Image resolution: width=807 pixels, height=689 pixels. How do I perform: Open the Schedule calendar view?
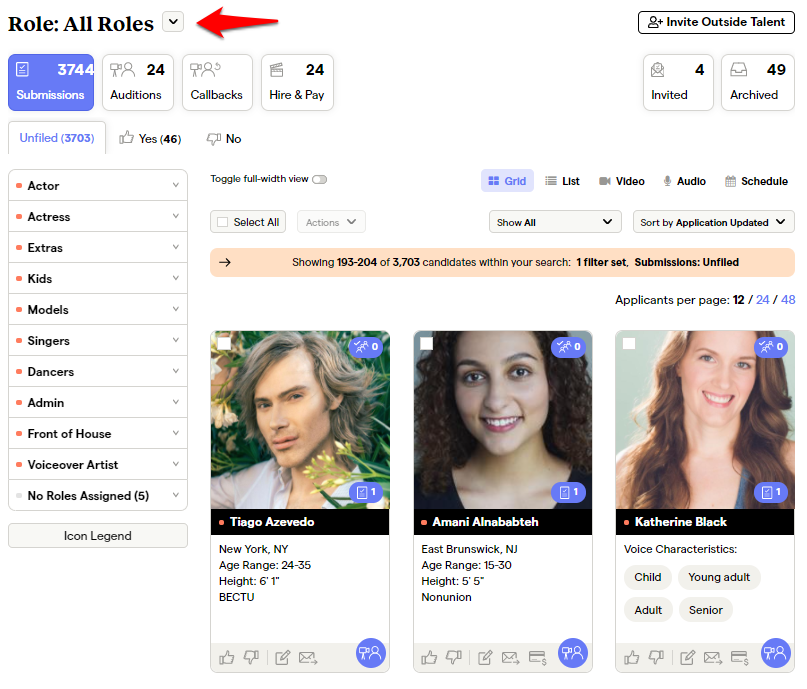(x=756, y=181)
